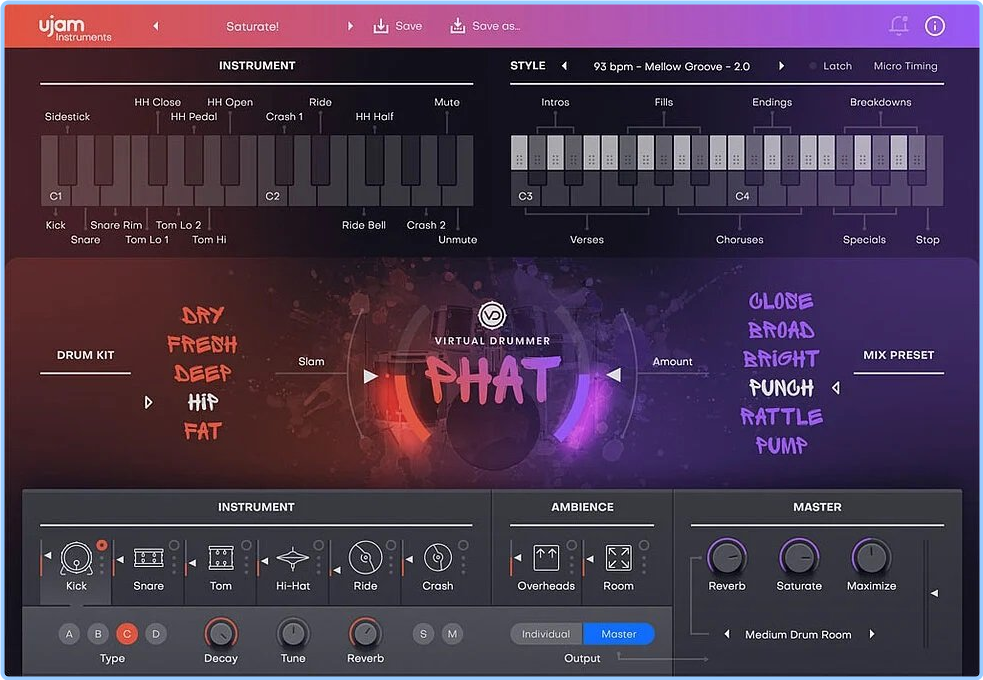Choose the FRESH drum kit

202,344
